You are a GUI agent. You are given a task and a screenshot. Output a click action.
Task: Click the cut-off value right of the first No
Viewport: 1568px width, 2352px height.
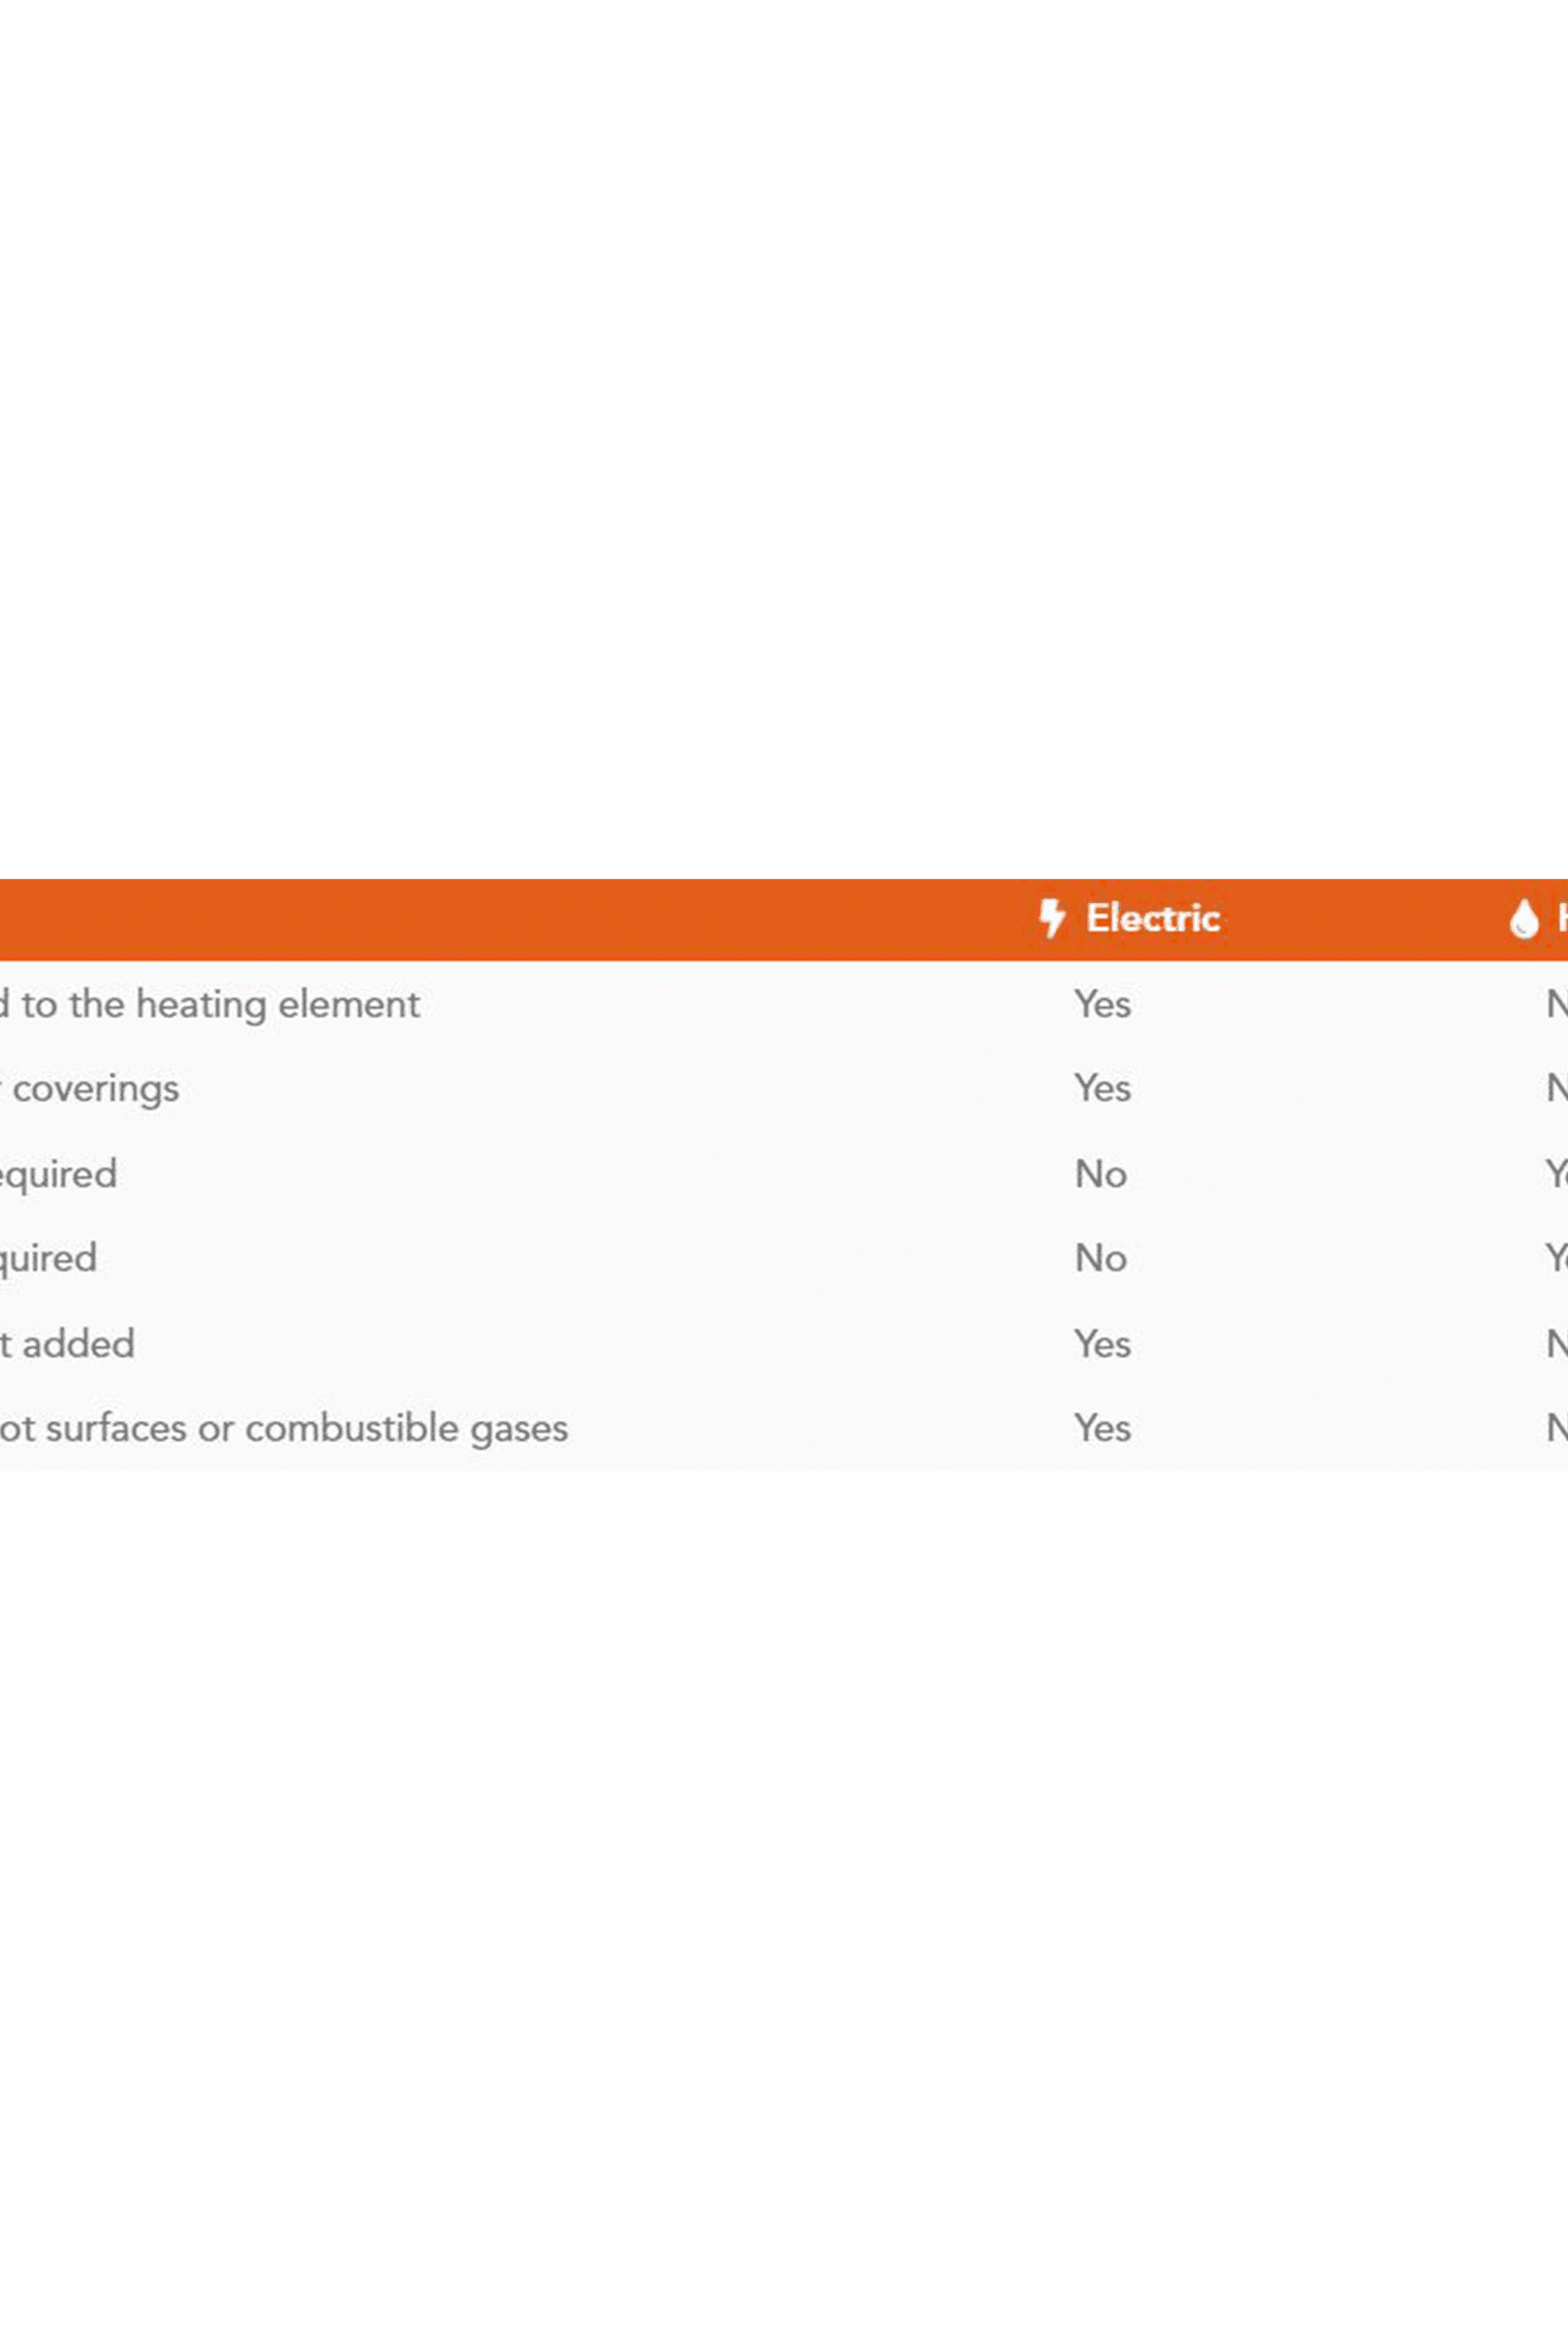pos(1557,1174)
